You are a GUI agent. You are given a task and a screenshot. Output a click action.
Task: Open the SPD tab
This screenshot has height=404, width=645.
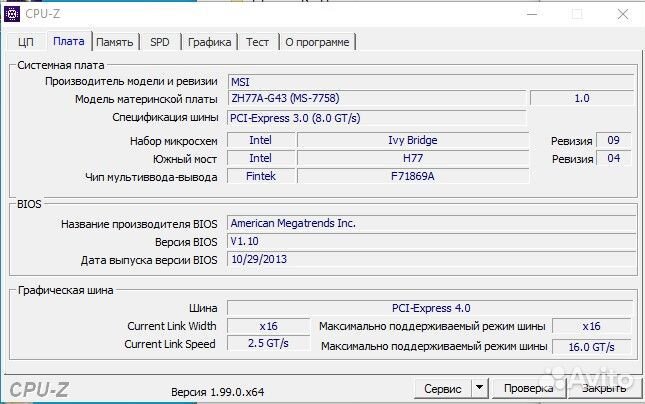pyautogui.click(x=160, y=42)
